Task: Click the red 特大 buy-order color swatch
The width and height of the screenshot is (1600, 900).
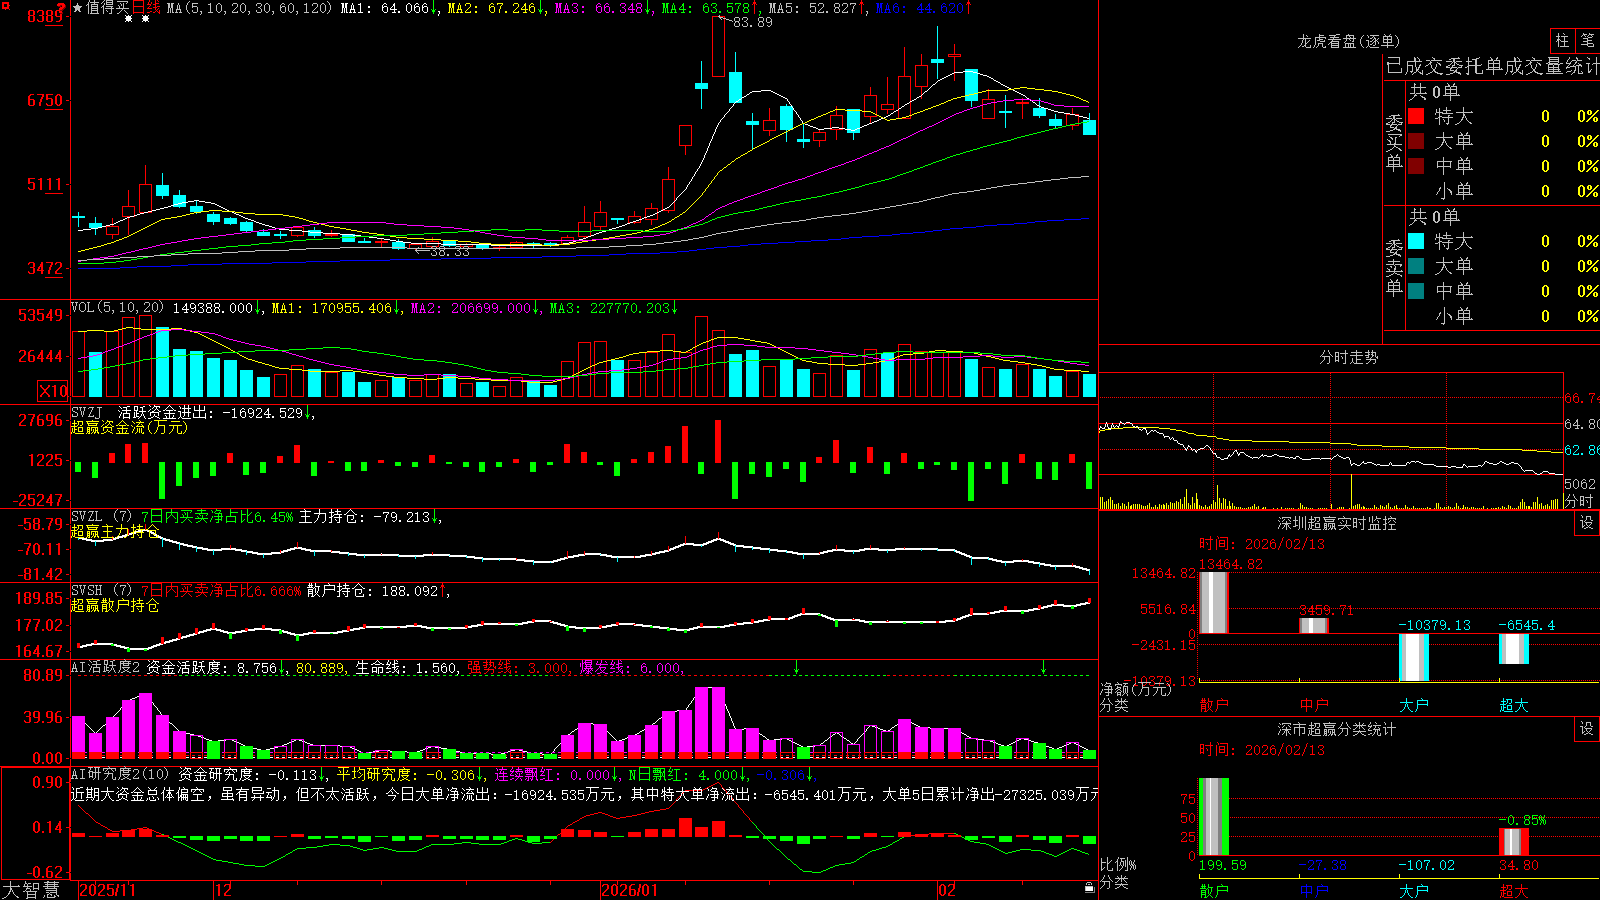Action: click(x=1416, y=116)
